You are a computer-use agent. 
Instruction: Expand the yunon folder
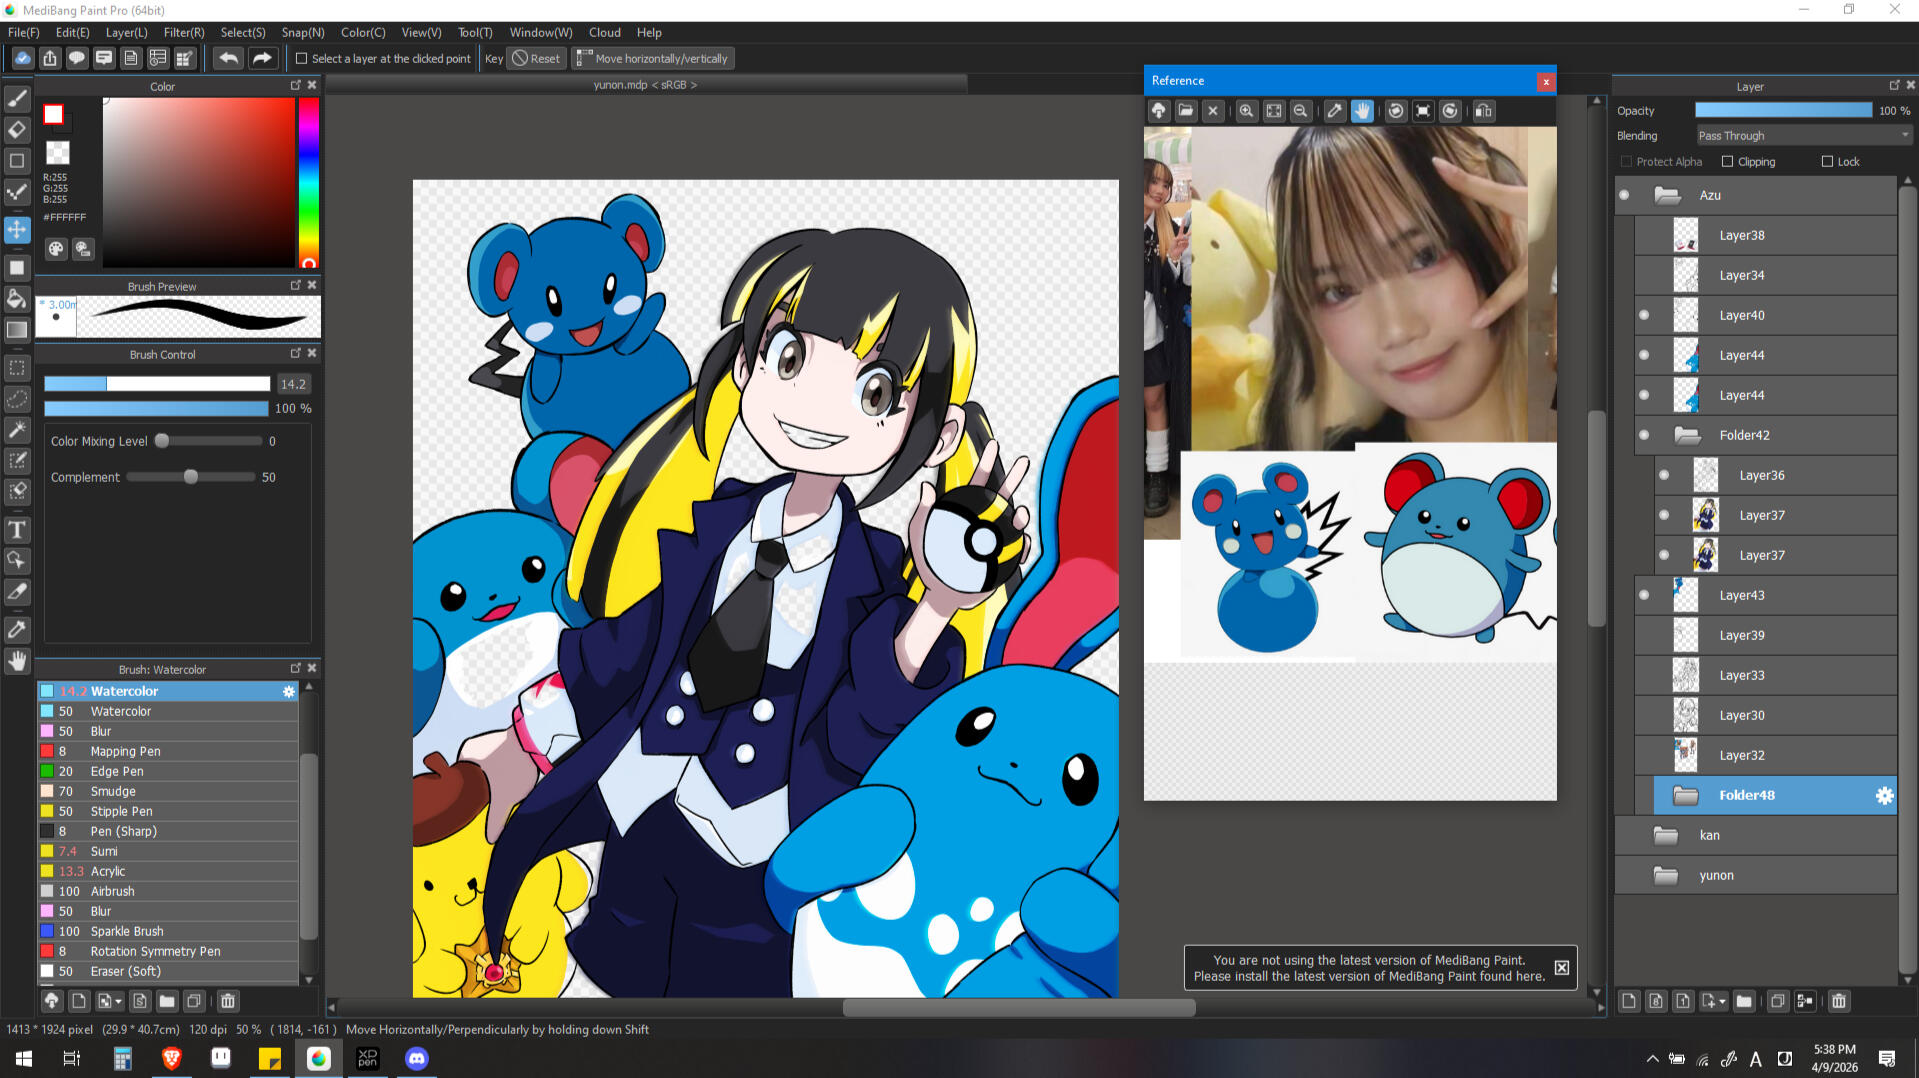coord(1665,875)
